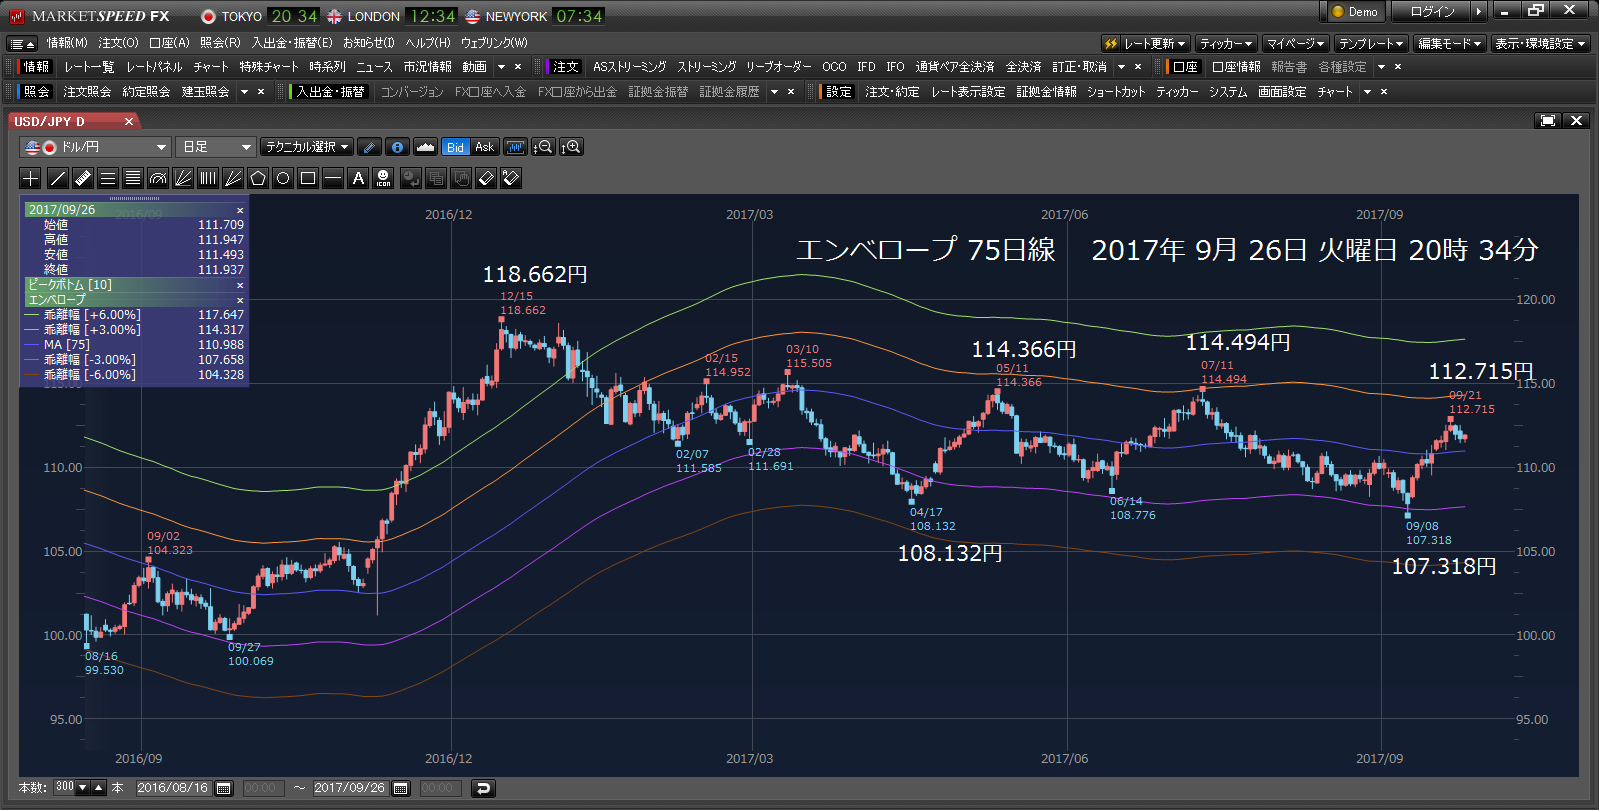Open the マイページ dropdown
Viewport: 1599px width, 810px height.
(x=1295, y=43)
